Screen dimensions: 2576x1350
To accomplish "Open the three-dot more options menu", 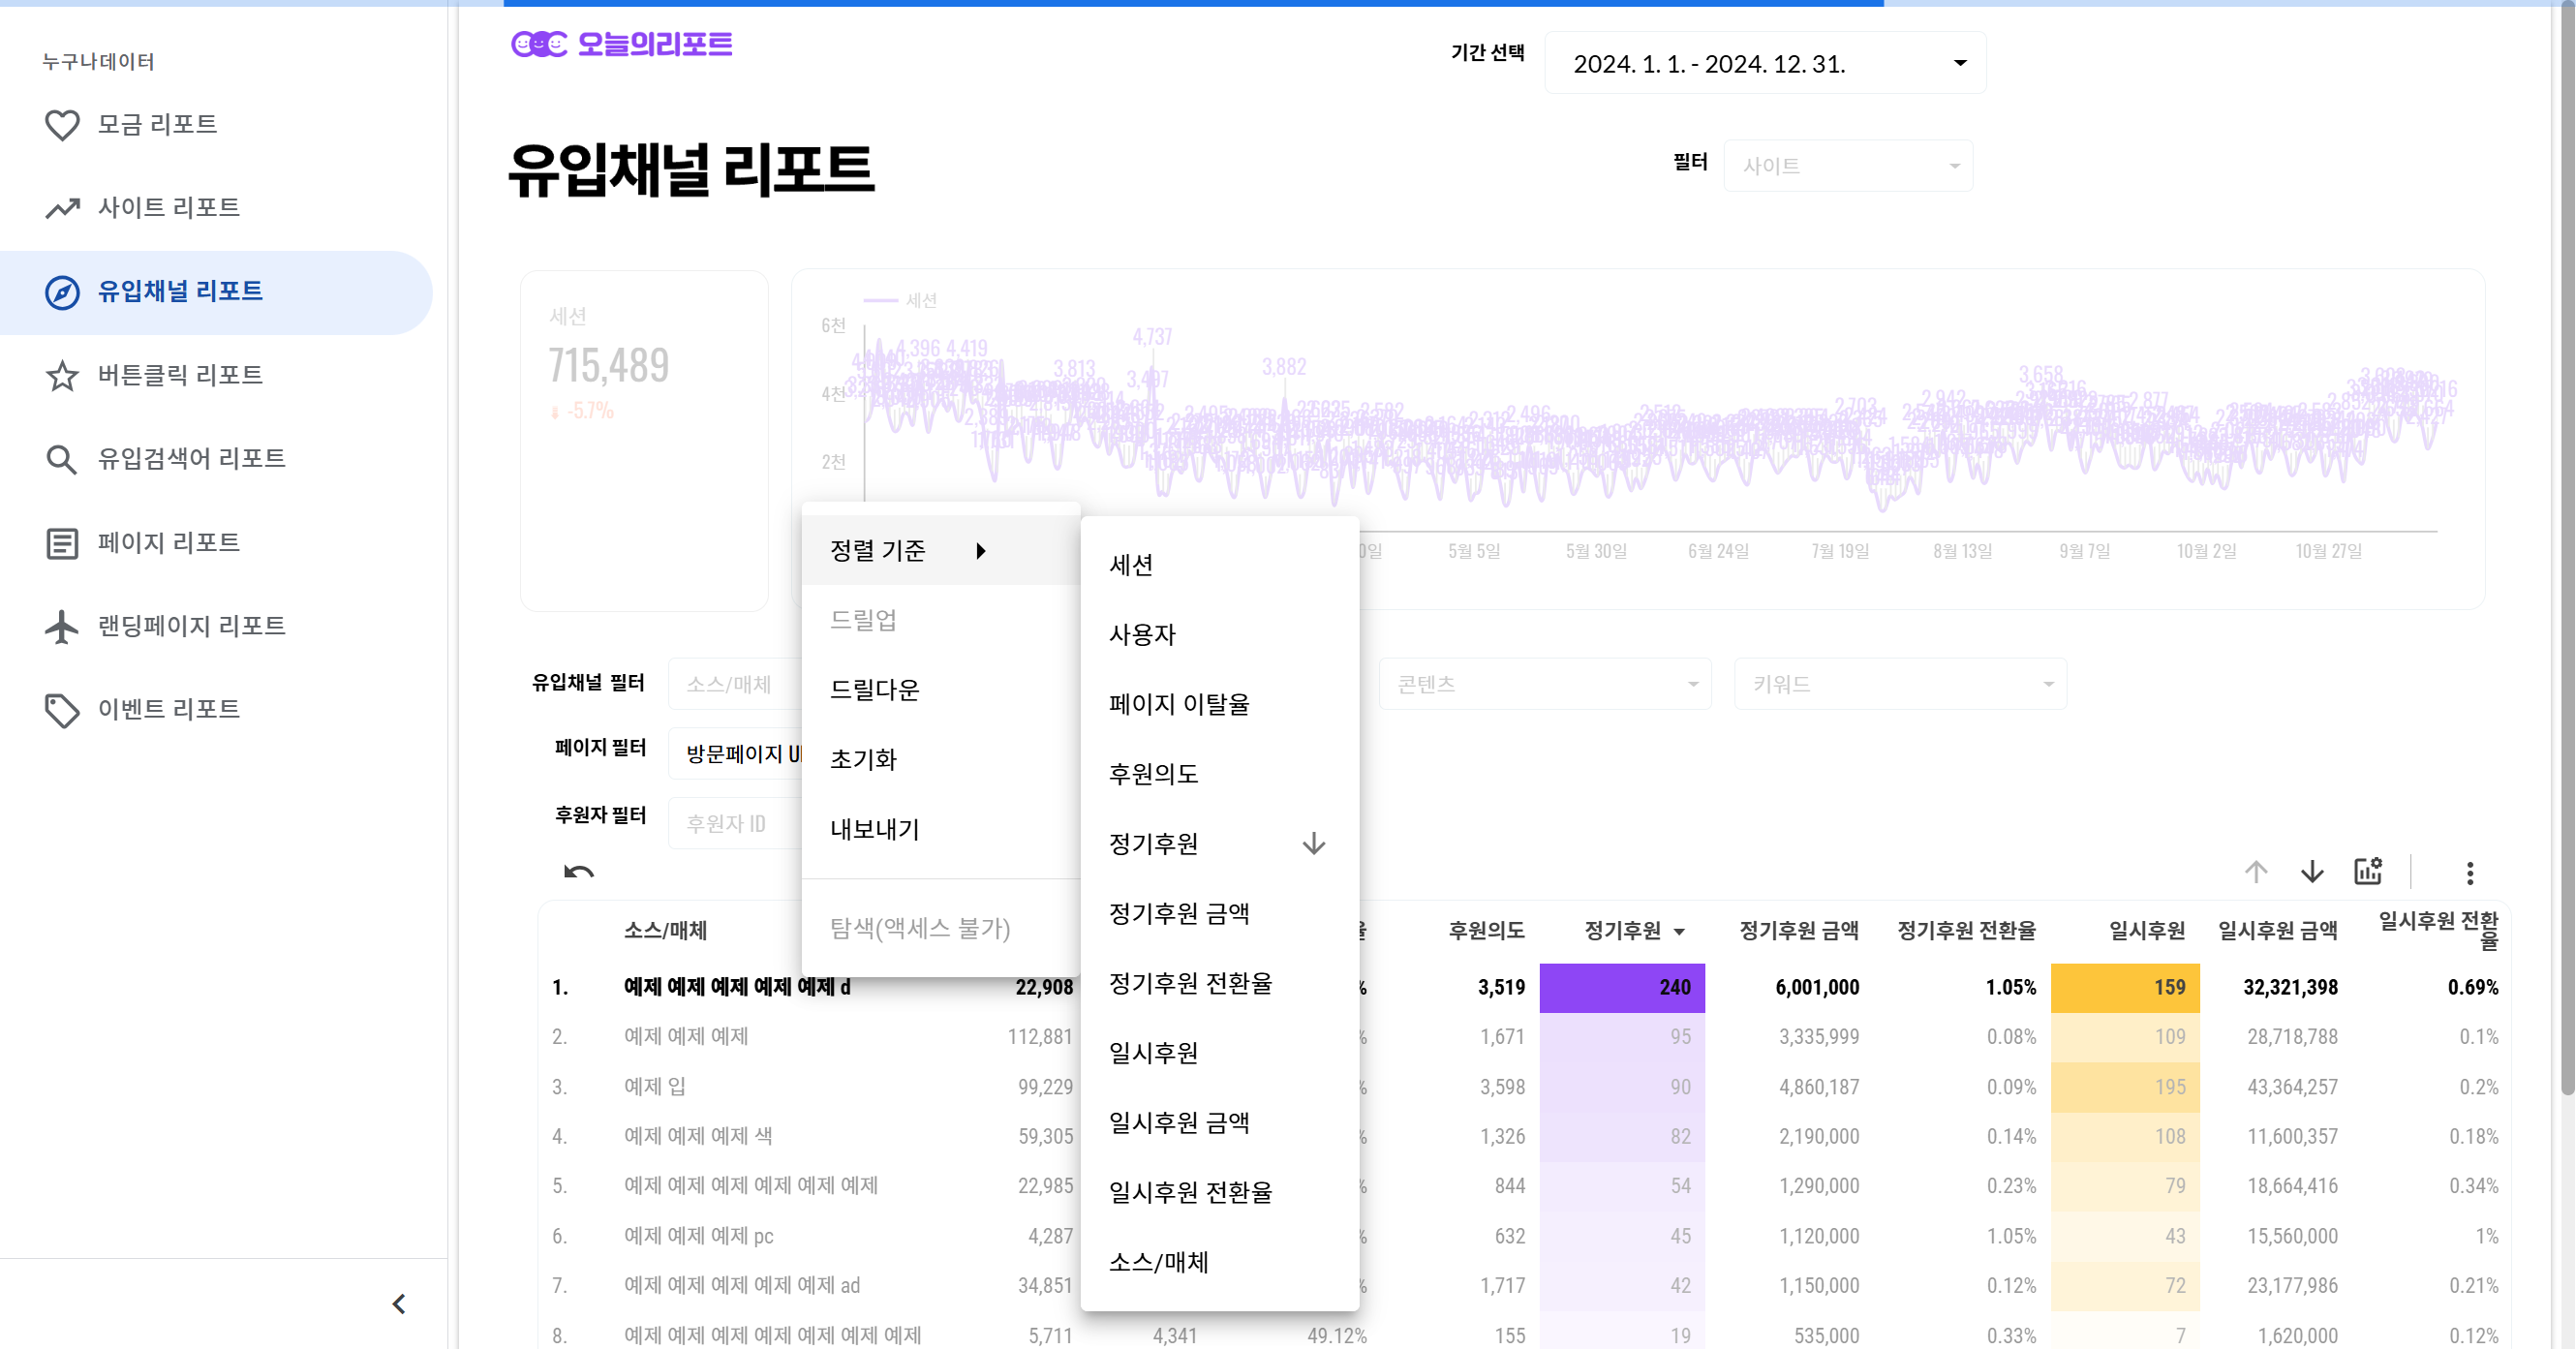I will pyautogui.click(x=2470, y=873).
